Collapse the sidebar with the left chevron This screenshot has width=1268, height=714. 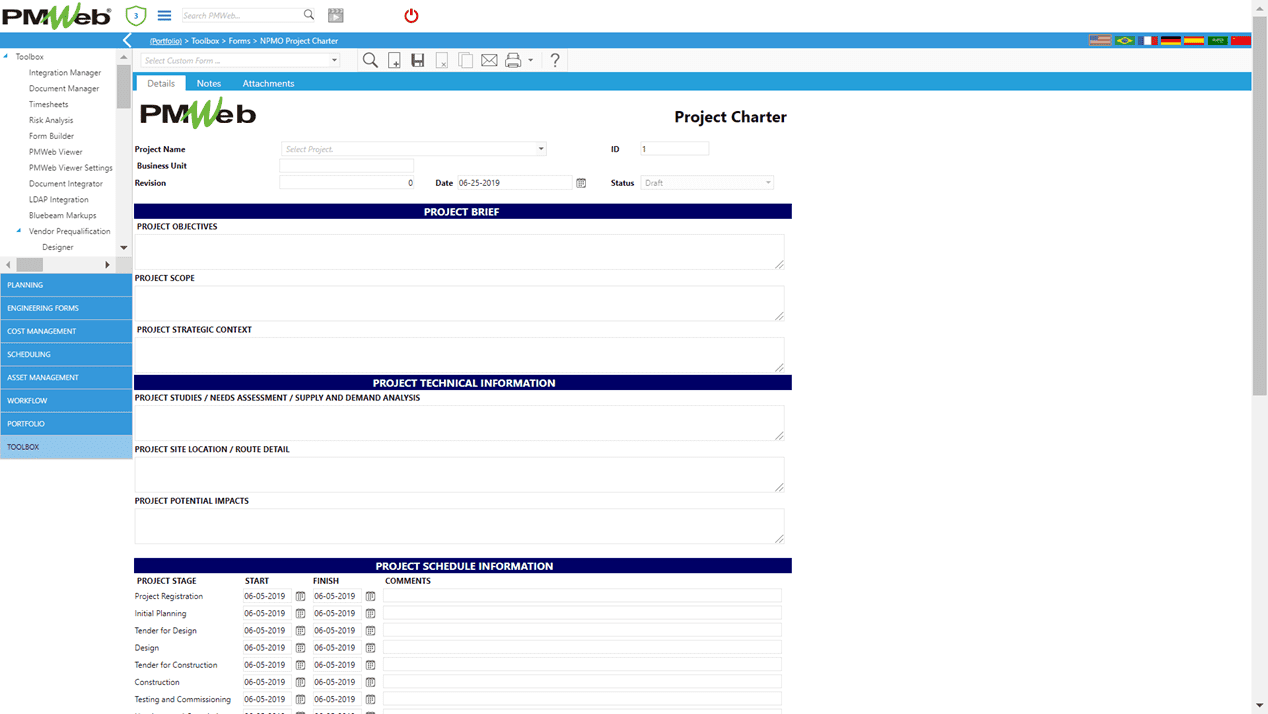pos(127,41)
